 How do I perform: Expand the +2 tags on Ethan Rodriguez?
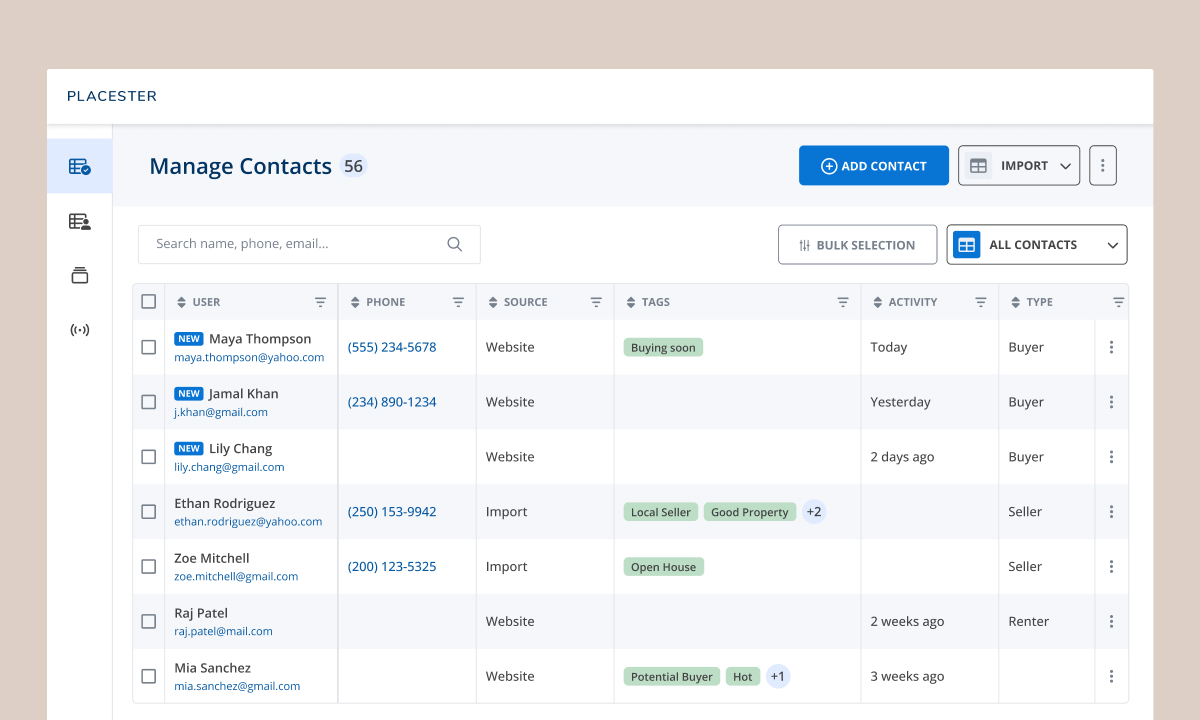click(814, 512)
